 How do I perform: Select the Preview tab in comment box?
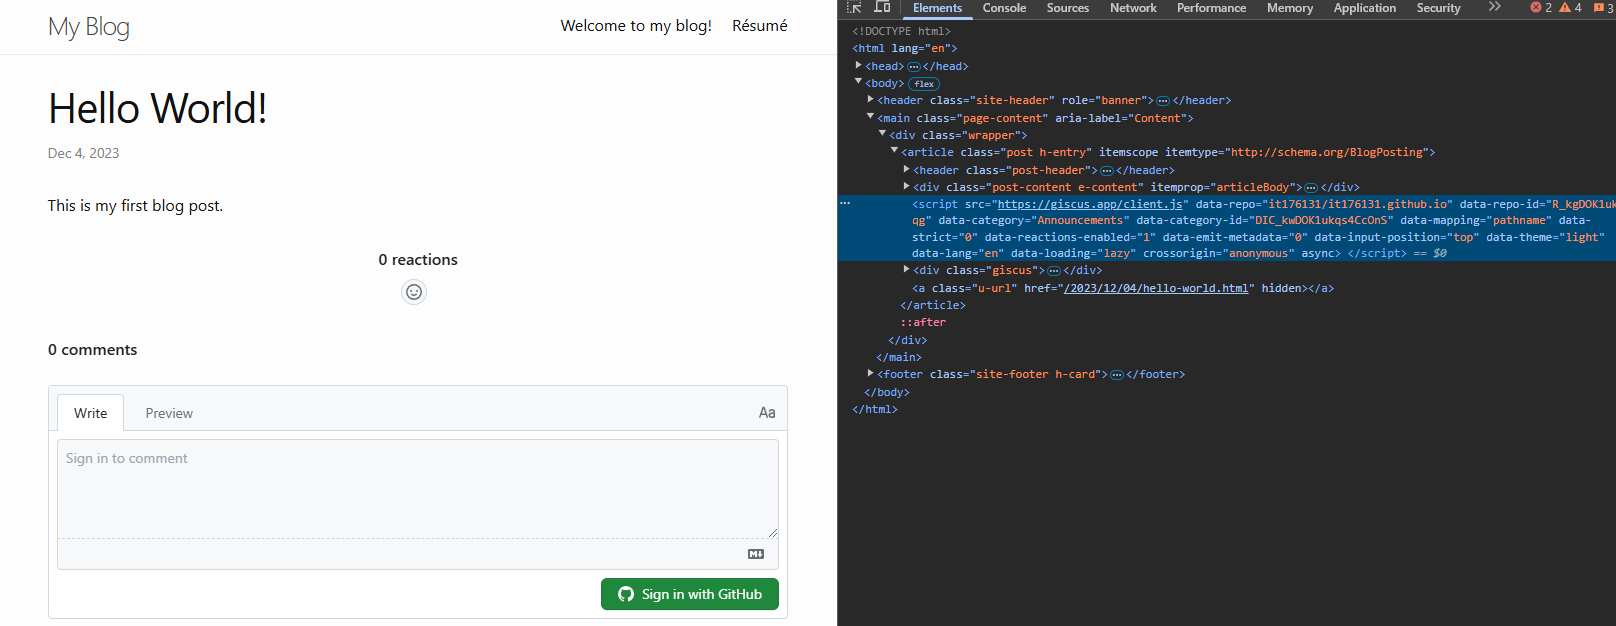[169, 413]
